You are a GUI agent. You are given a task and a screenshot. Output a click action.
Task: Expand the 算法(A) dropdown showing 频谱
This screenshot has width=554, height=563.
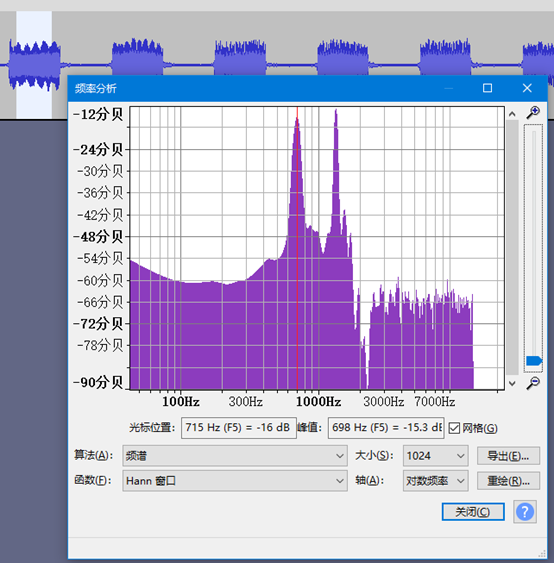[235, 456]
